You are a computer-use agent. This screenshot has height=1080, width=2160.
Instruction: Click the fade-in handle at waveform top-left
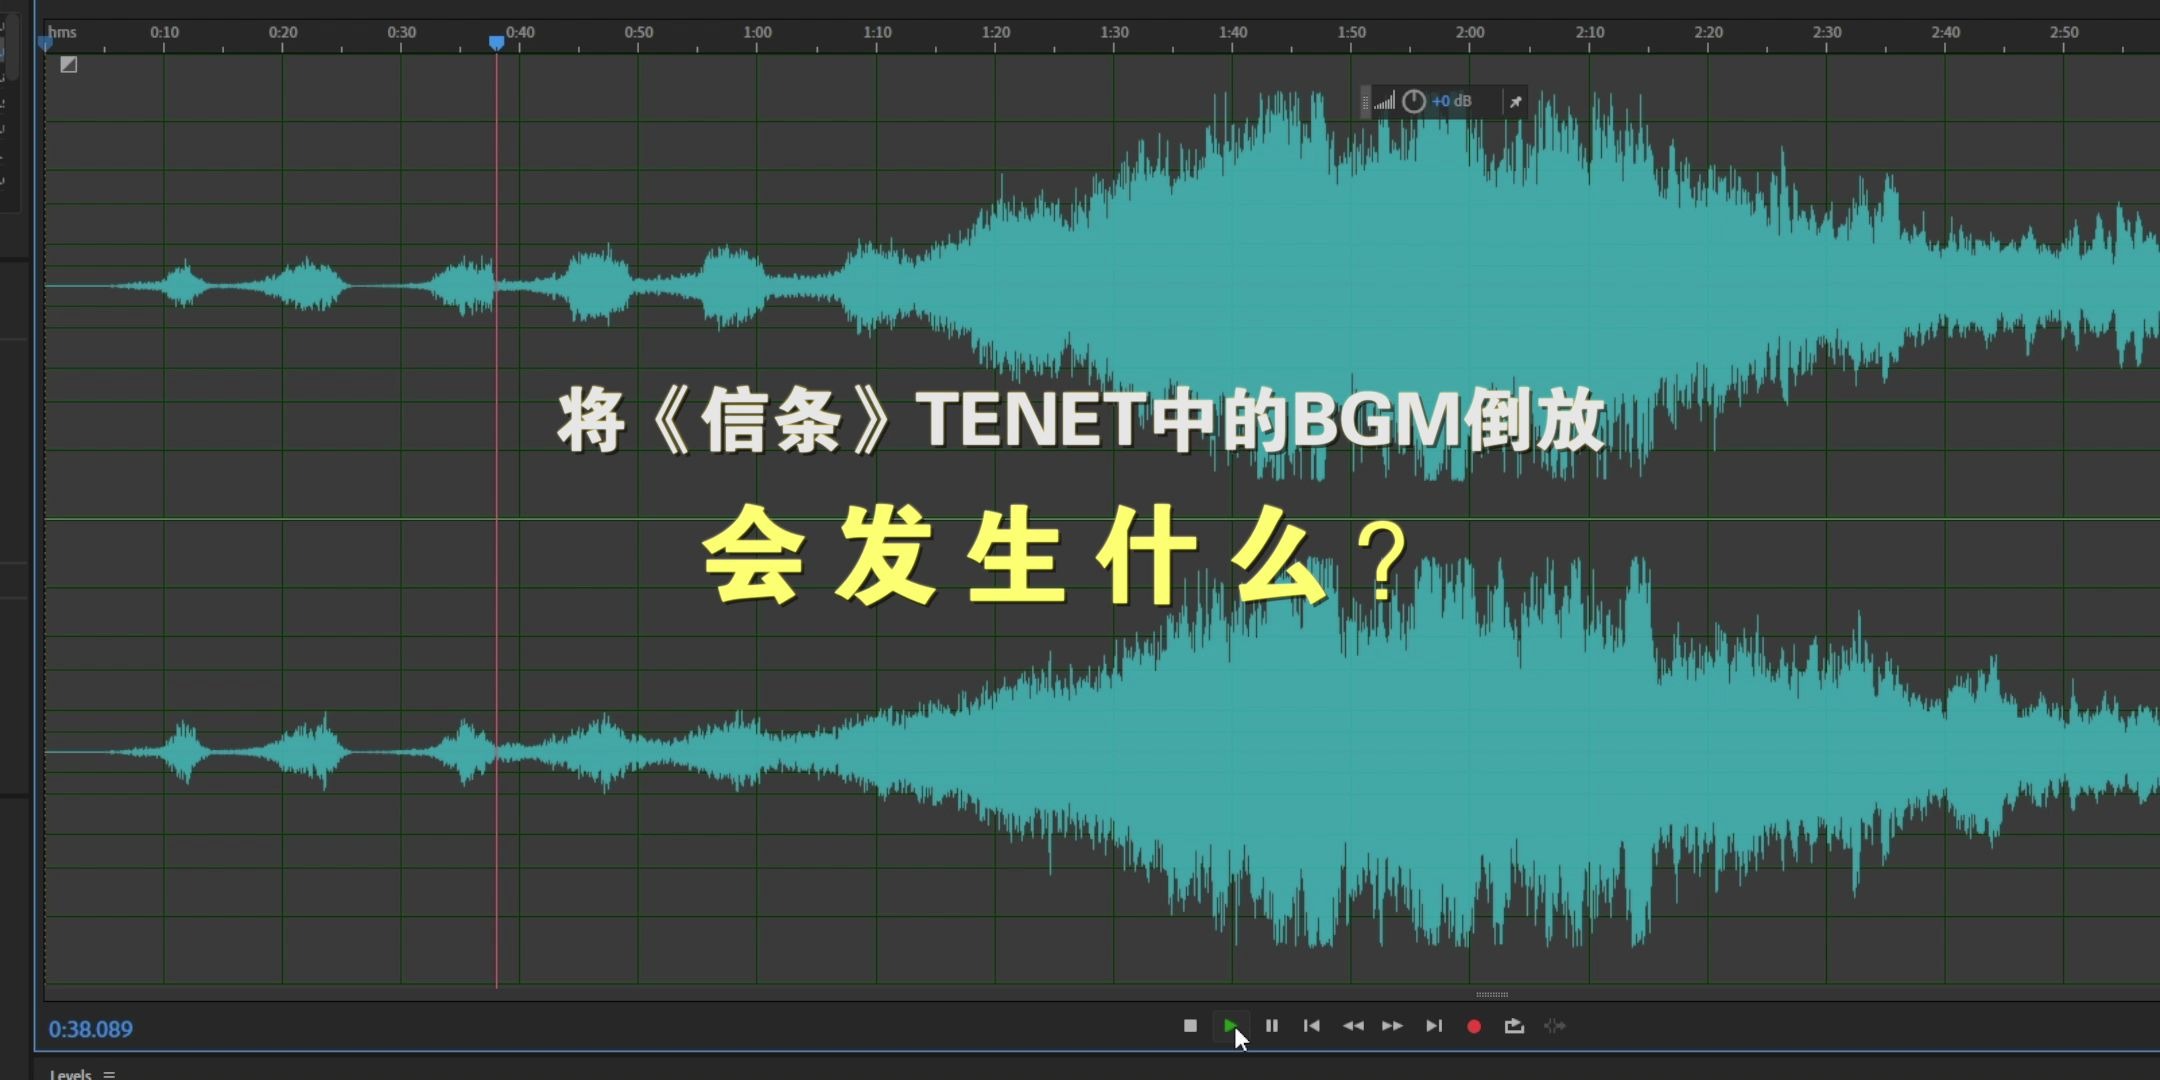tap(69, 65)
